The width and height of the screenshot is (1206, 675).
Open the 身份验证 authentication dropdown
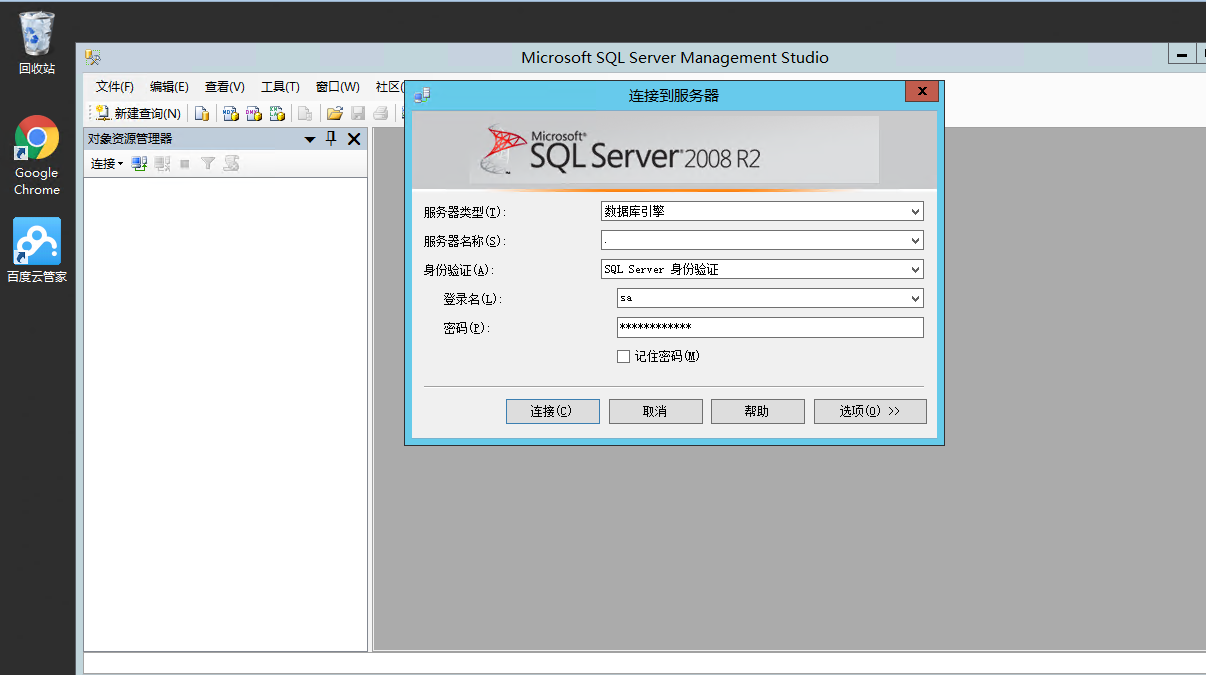pyautogui.click(x=915, y=269)
